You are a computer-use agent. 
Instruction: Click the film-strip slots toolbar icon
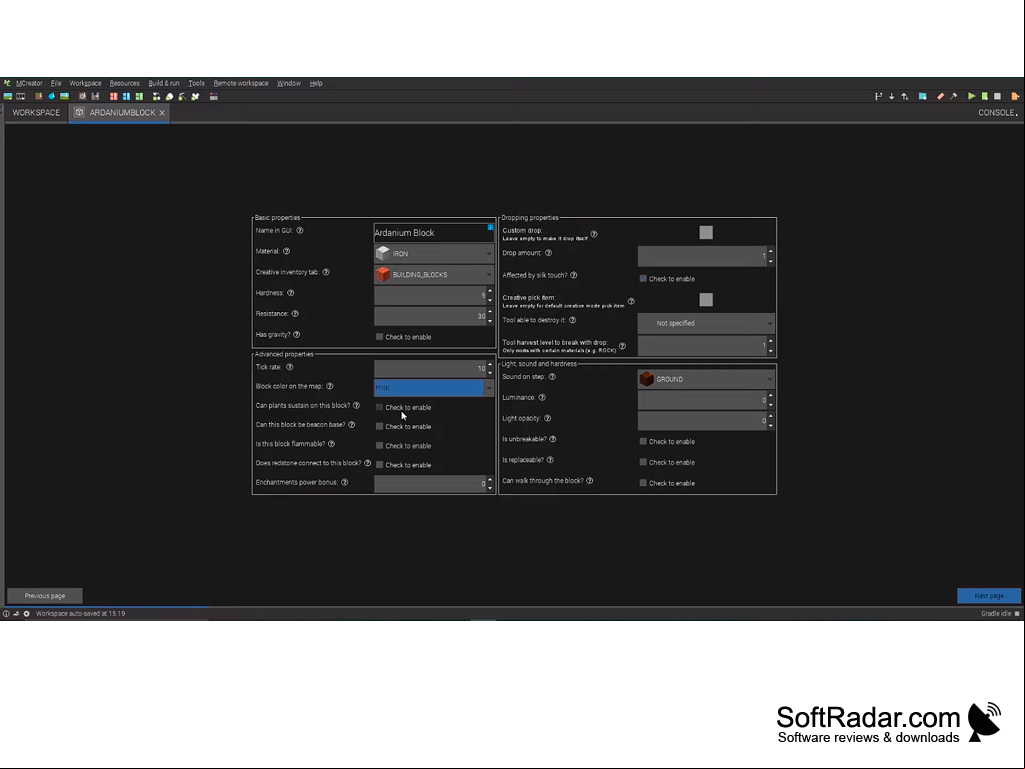20,96
